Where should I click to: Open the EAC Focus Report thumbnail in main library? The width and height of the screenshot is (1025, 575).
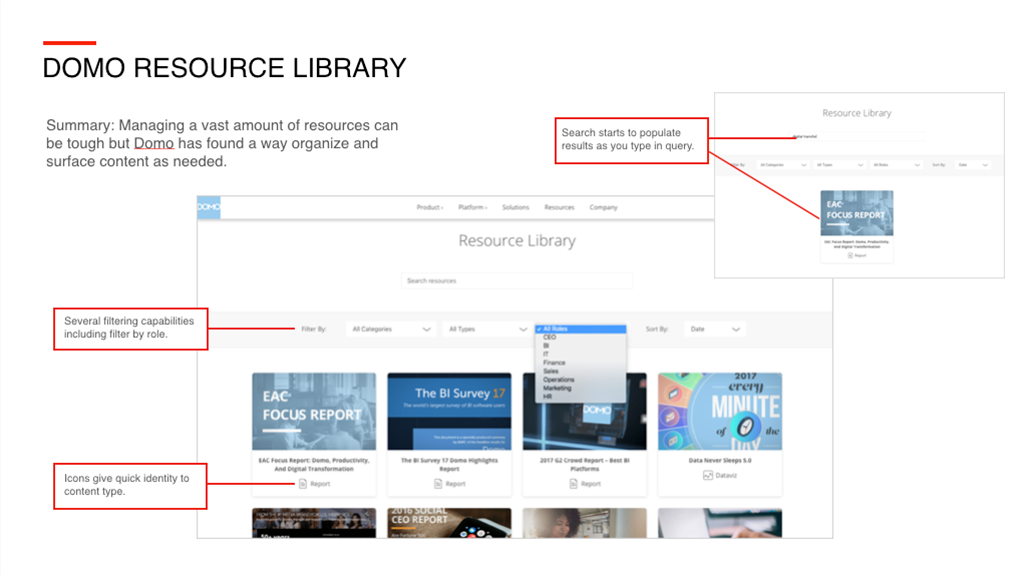314,412
